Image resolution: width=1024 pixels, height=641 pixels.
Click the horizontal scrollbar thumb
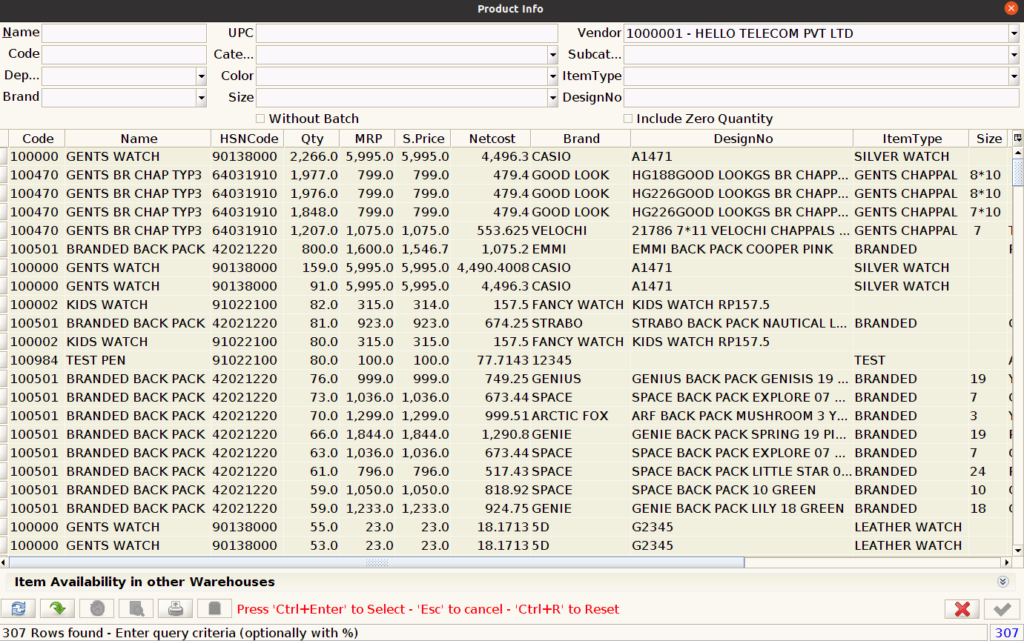tap(377, 562)
